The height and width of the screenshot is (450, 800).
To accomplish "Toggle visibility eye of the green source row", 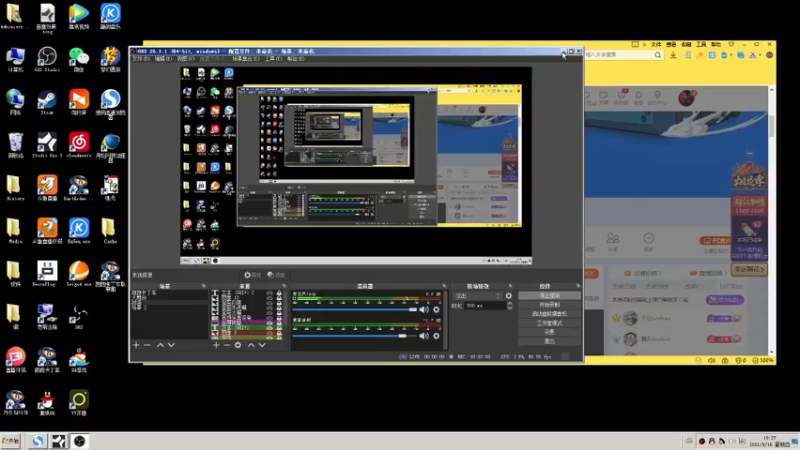I will pyautogui.click(x=269, y=328).
